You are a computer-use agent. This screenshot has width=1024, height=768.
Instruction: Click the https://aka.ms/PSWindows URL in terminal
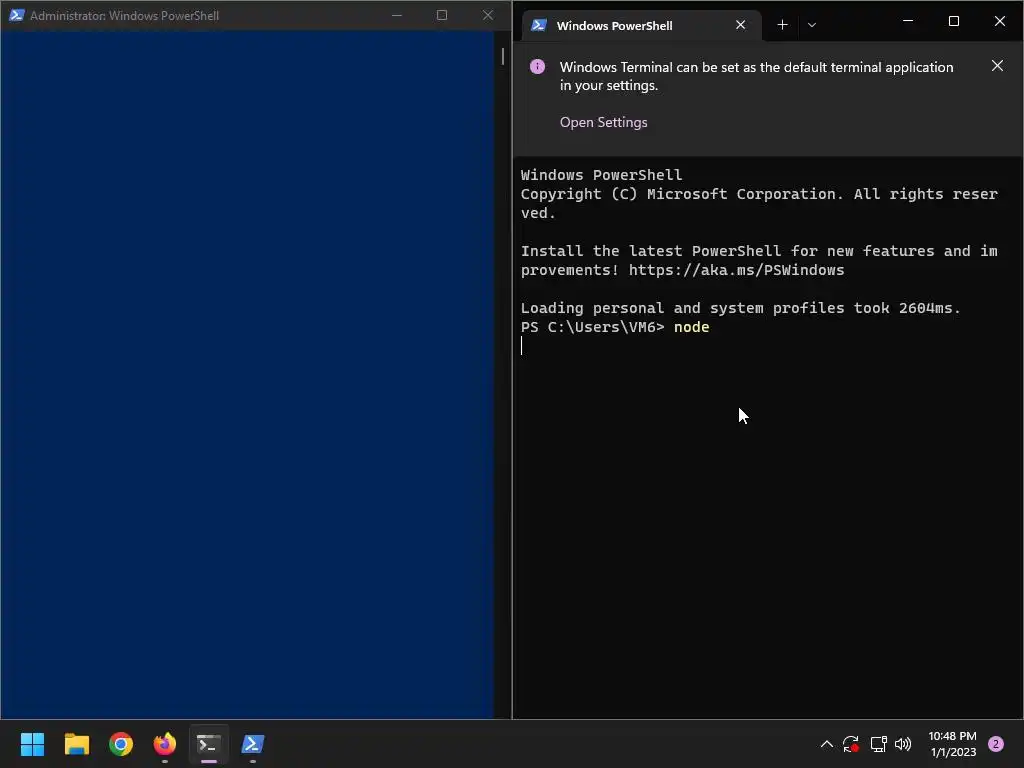737,270
